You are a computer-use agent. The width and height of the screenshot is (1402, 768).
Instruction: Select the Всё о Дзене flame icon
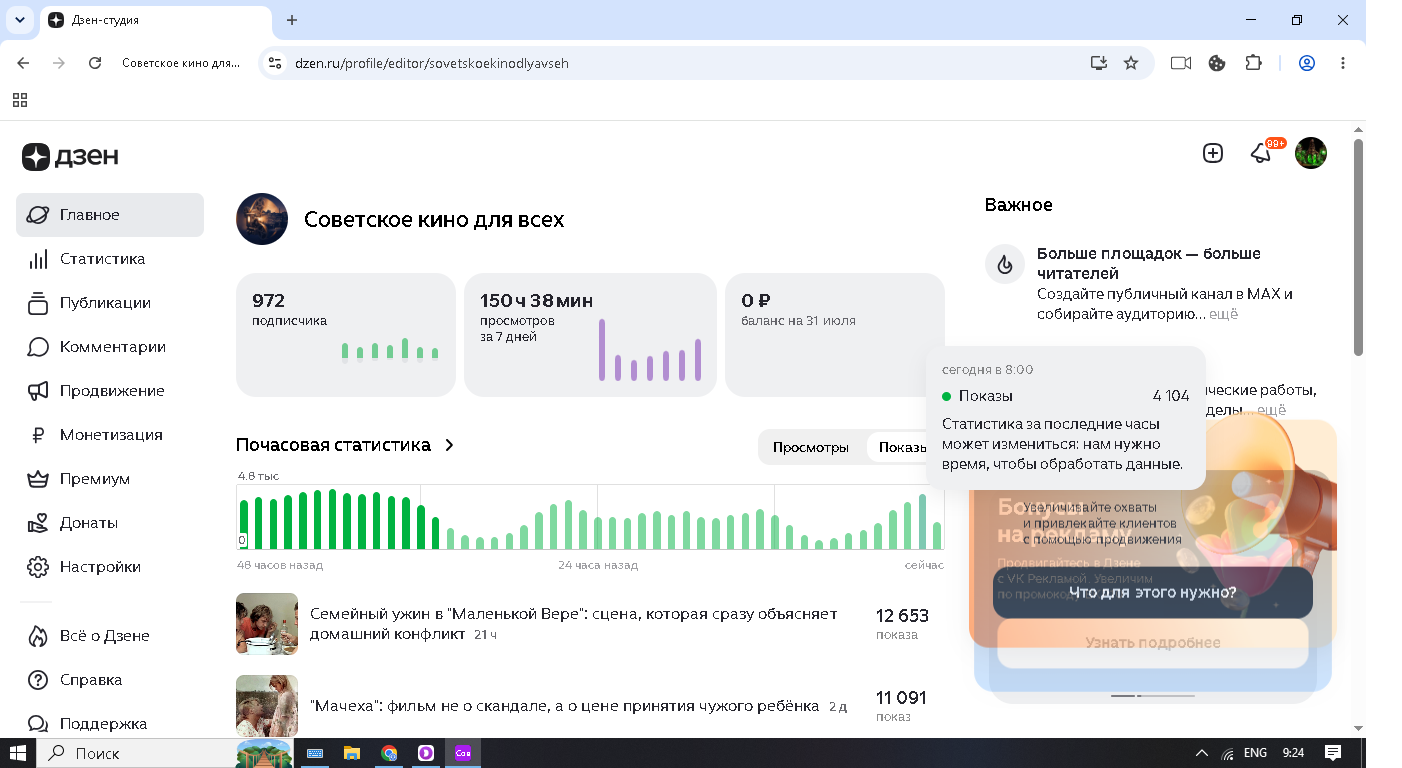(38, 636)
